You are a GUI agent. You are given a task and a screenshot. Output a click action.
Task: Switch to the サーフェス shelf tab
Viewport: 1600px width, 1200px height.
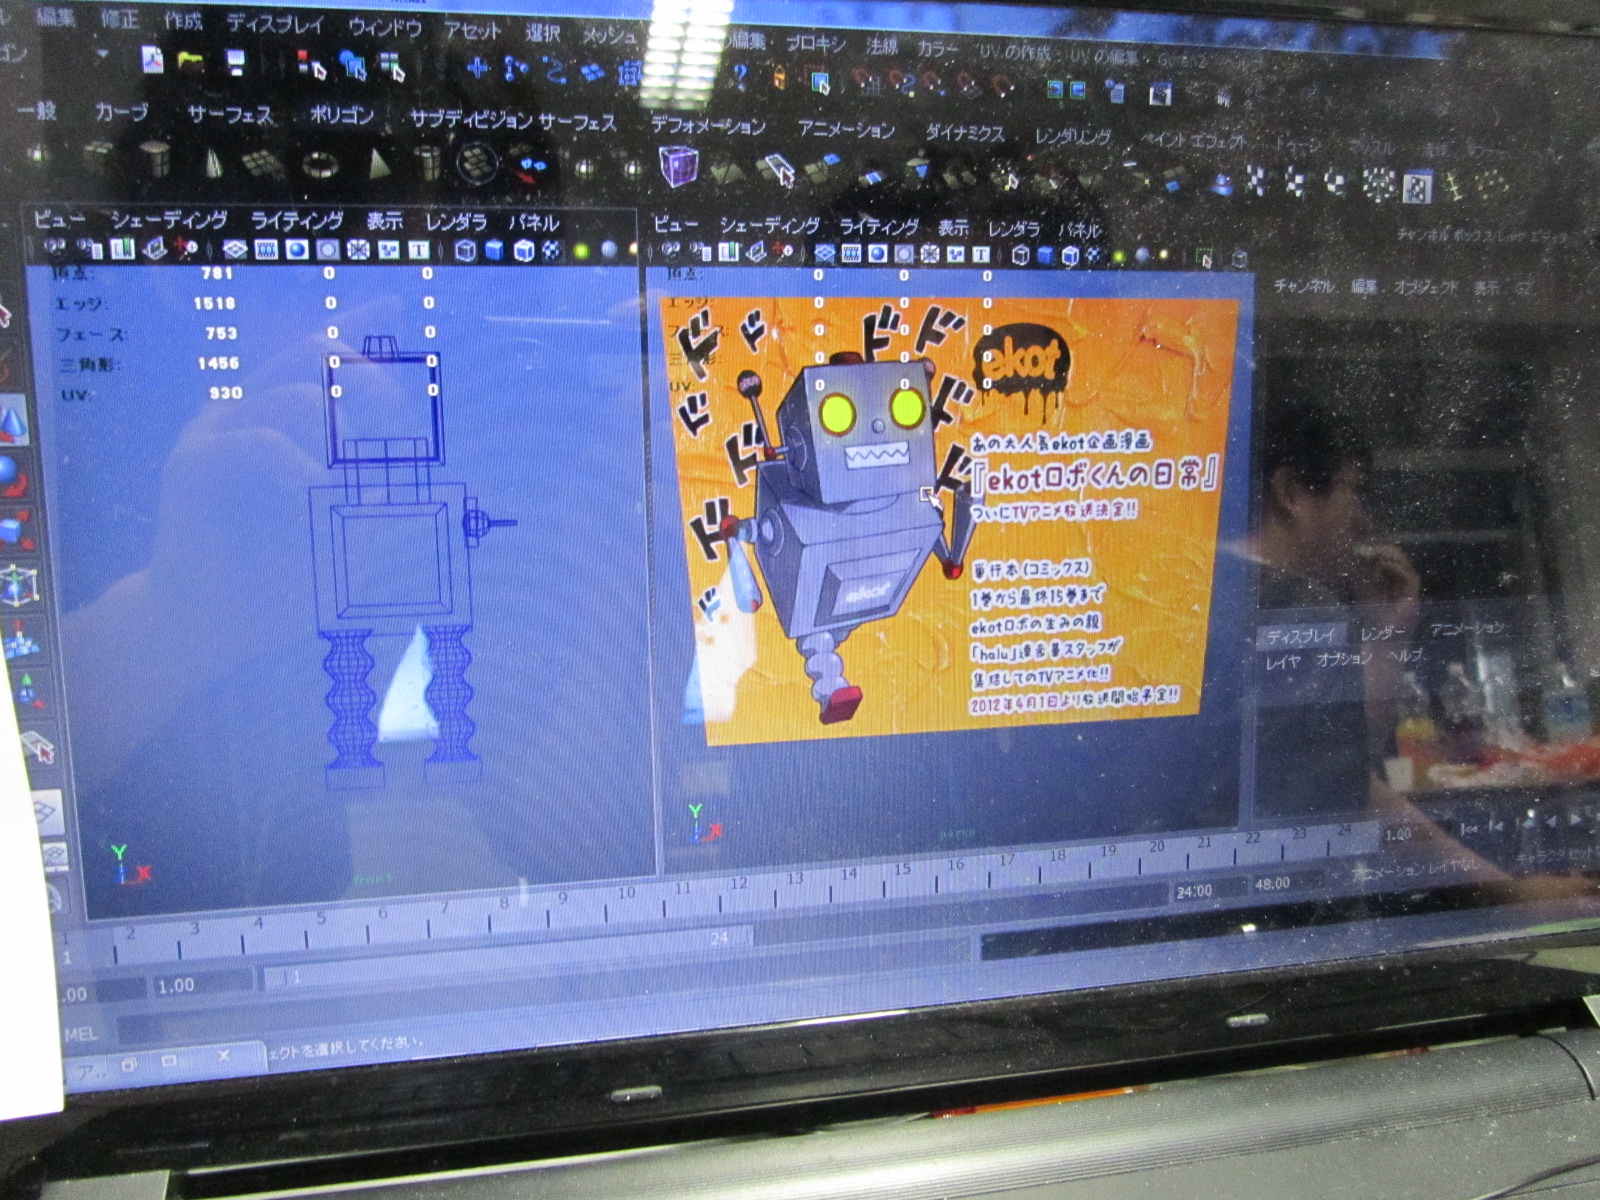pos(230,114)
